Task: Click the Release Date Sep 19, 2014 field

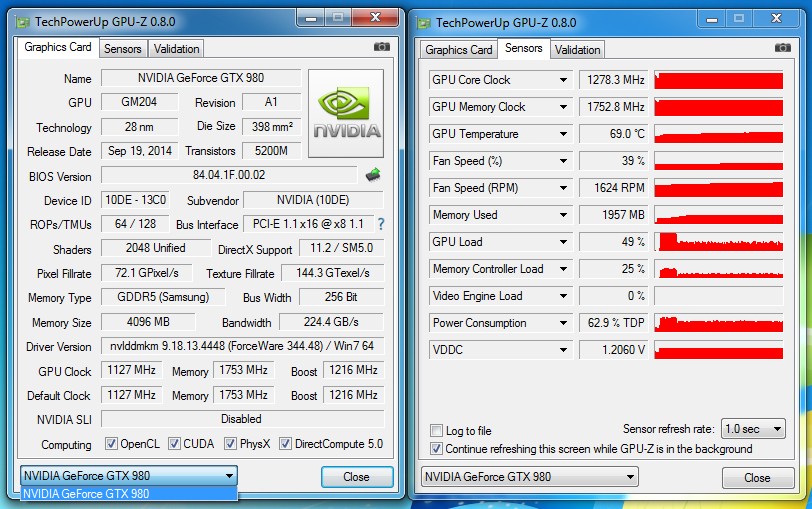Action: 140,151
